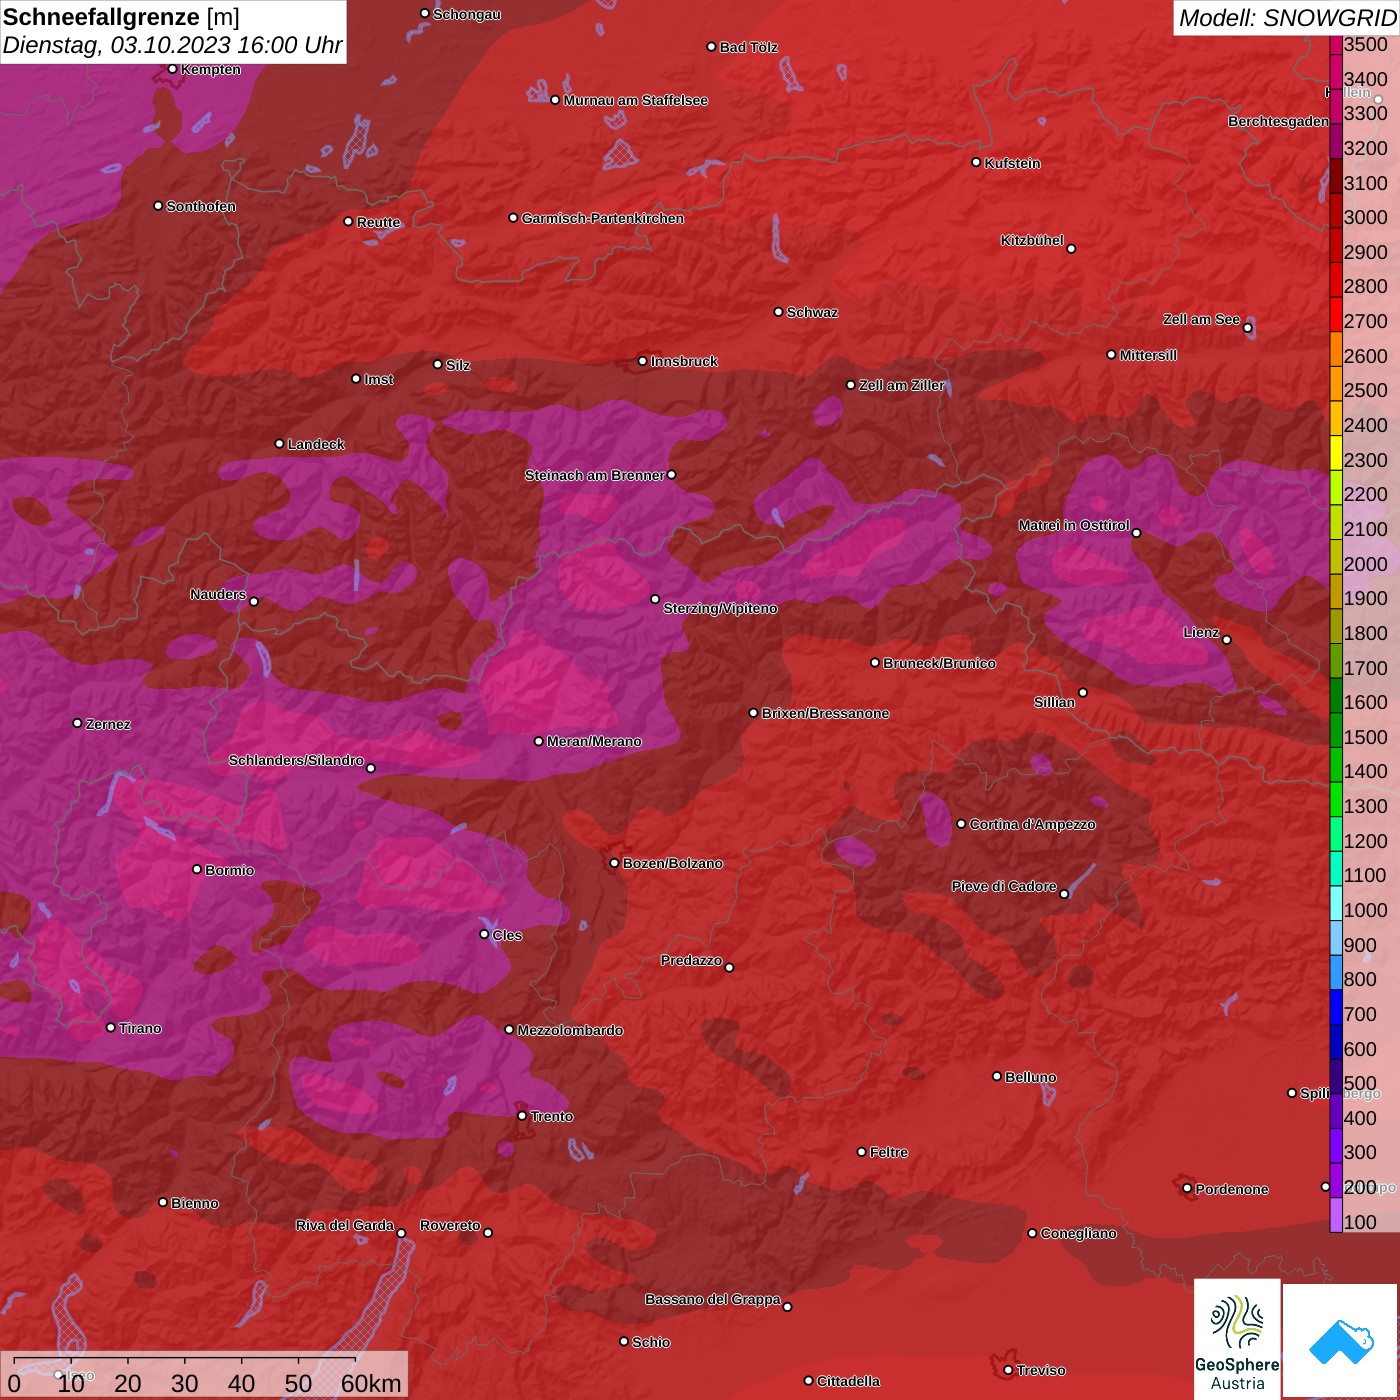Click the Pieve di Cadore label

[x=1004, y=886]
